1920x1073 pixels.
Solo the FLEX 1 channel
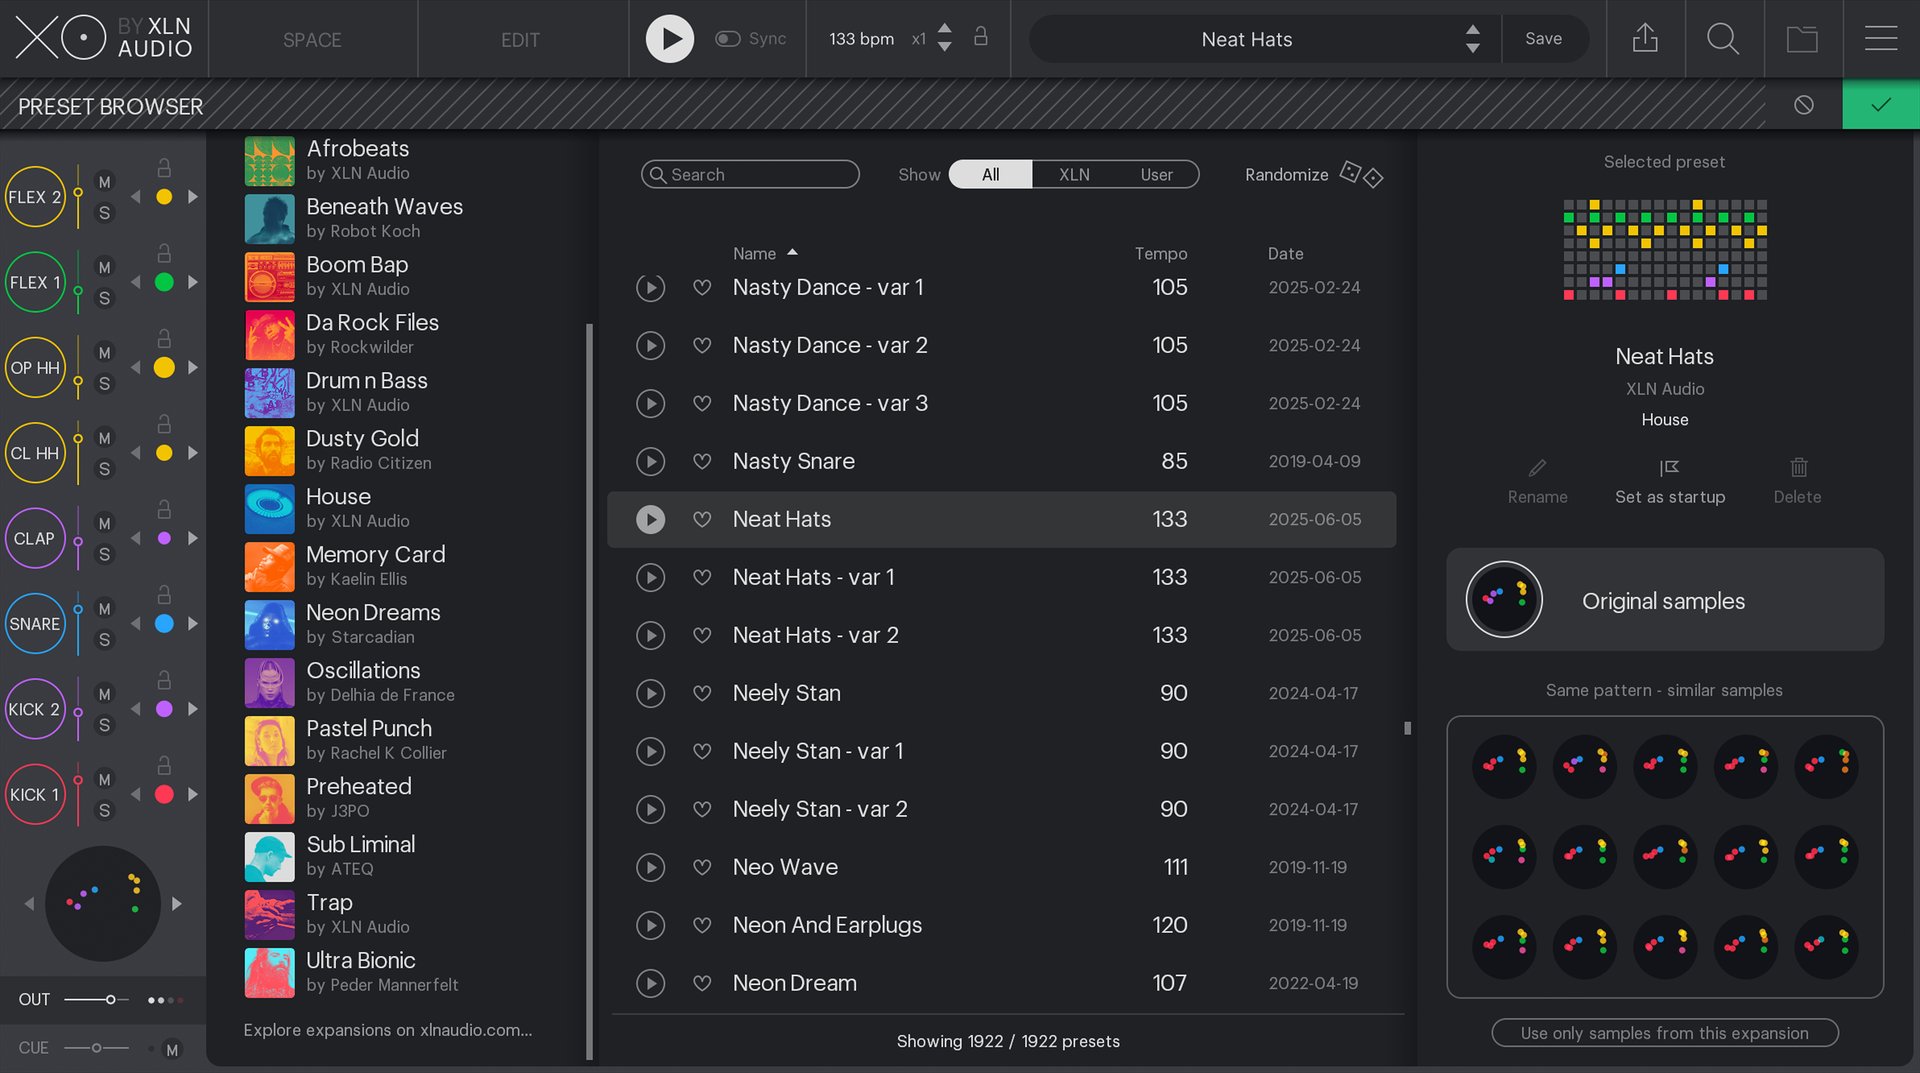(x=104, y=298)
